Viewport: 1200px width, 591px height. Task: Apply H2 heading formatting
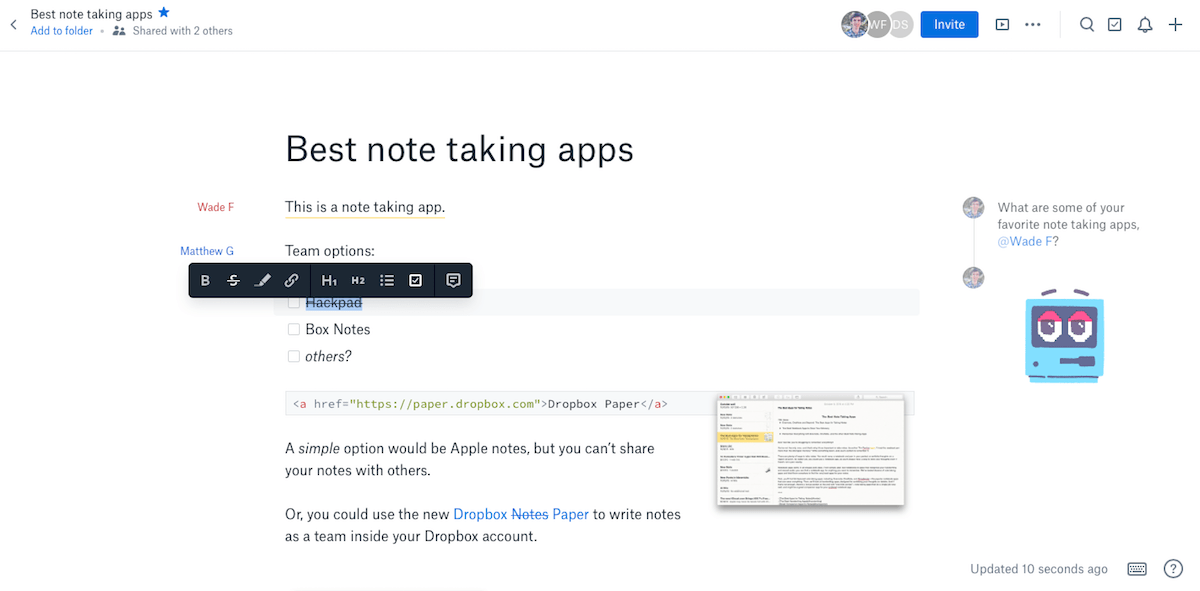point(358,281)
